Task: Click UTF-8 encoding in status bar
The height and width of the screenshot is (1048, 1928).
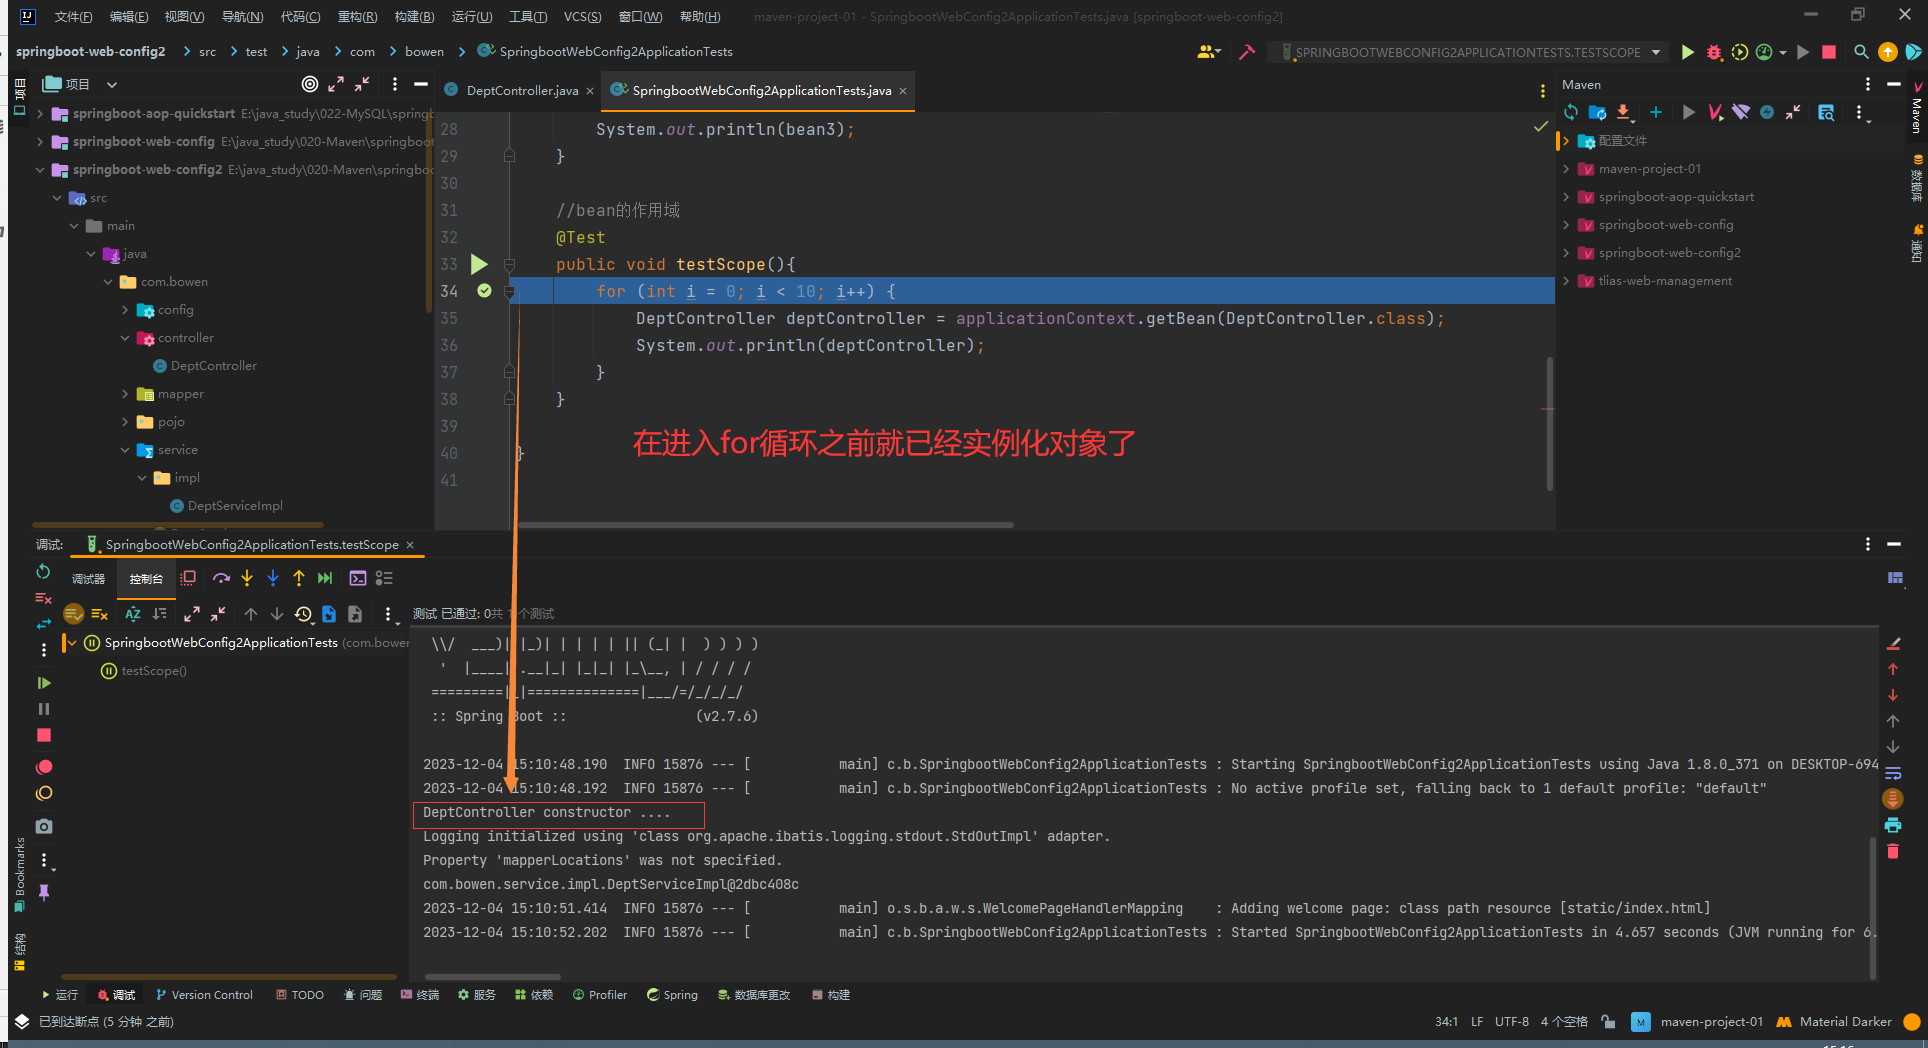Action: [1512, 1022]
